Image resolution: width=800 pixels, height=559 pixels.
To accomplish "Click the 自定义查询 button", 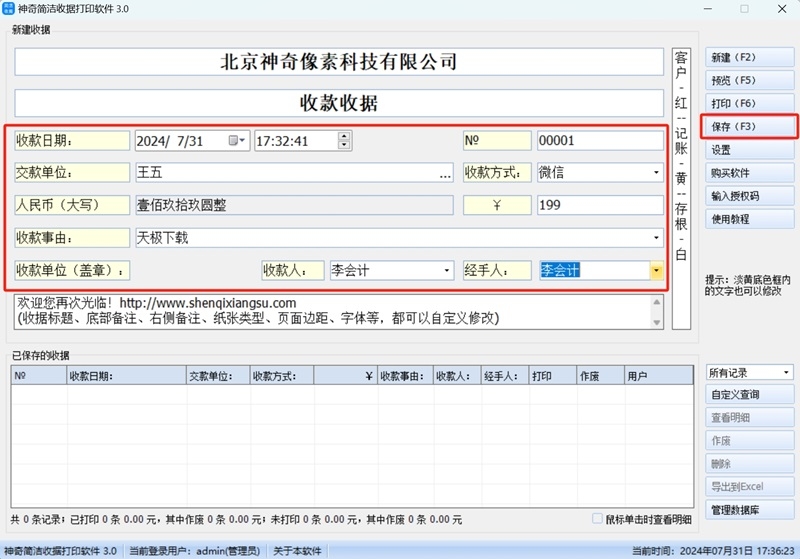I will tap(749, 394).
